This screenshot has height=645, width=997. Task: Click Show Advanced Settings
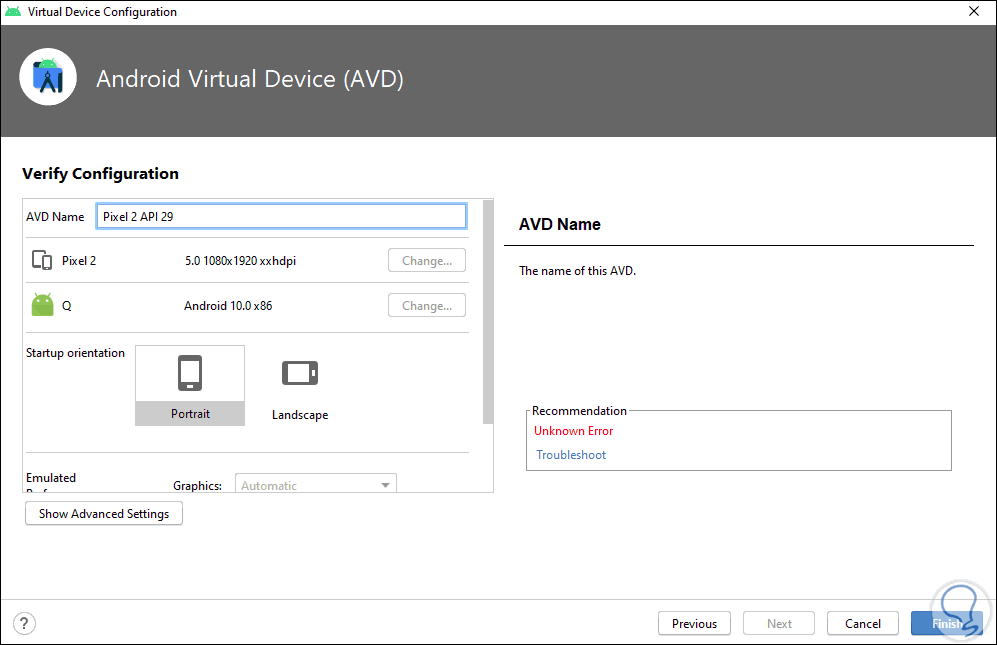[103, 513]
